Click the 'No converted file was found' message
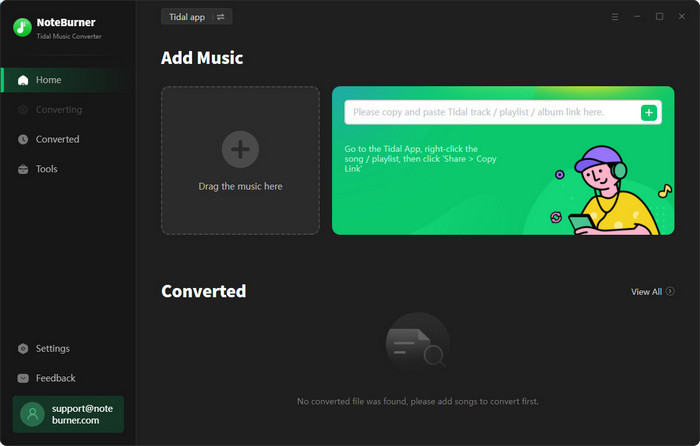Image resolution: width=700 pixels, height=446 pixels. (x=418, y=401)
